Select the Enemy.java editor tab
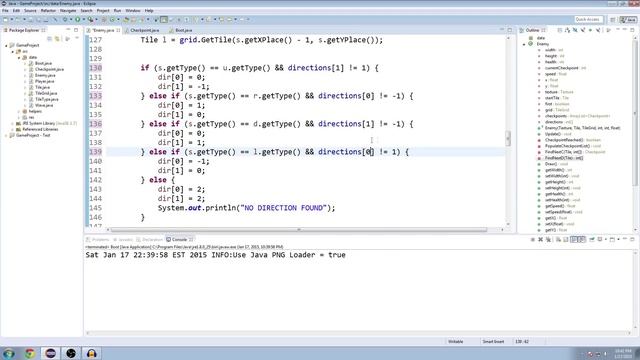 [x=103, y=30]
